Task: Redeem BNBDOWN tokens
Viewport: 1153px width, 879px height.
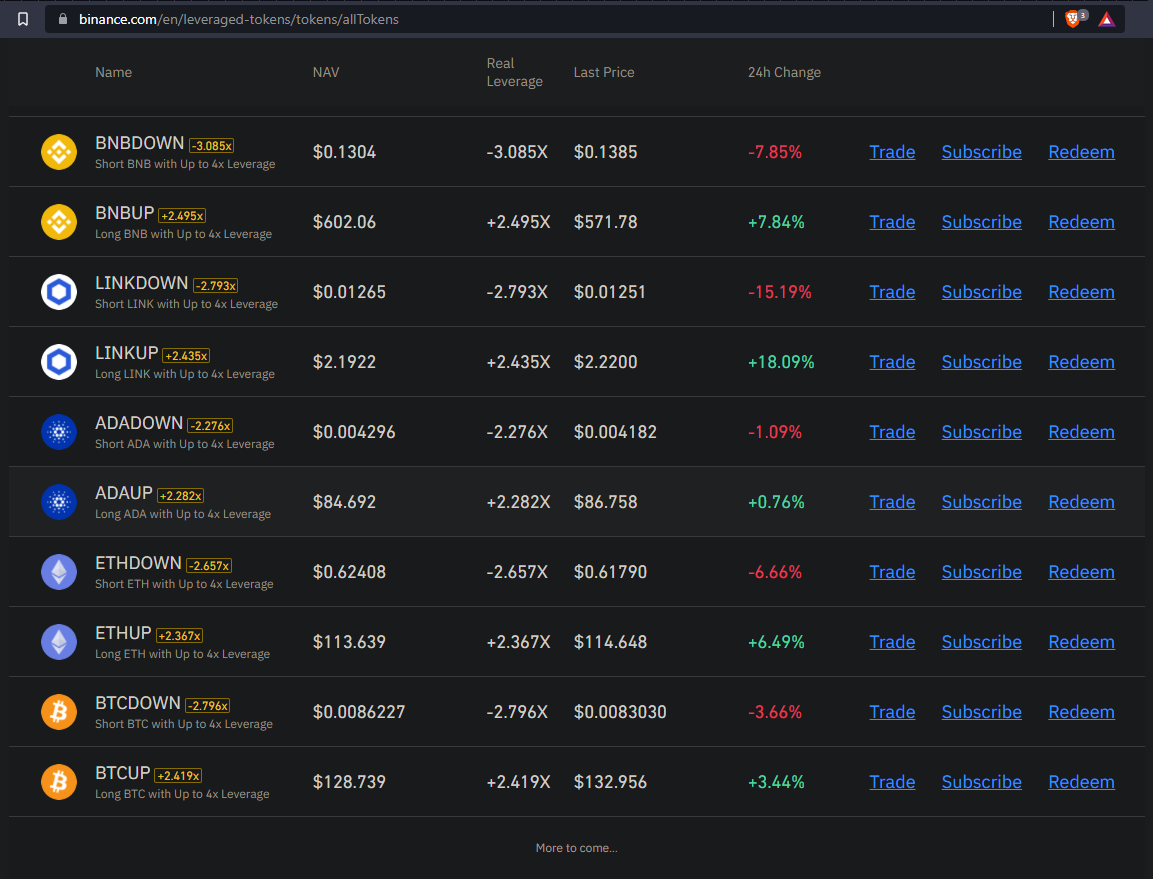Action: pos(1081,152)
